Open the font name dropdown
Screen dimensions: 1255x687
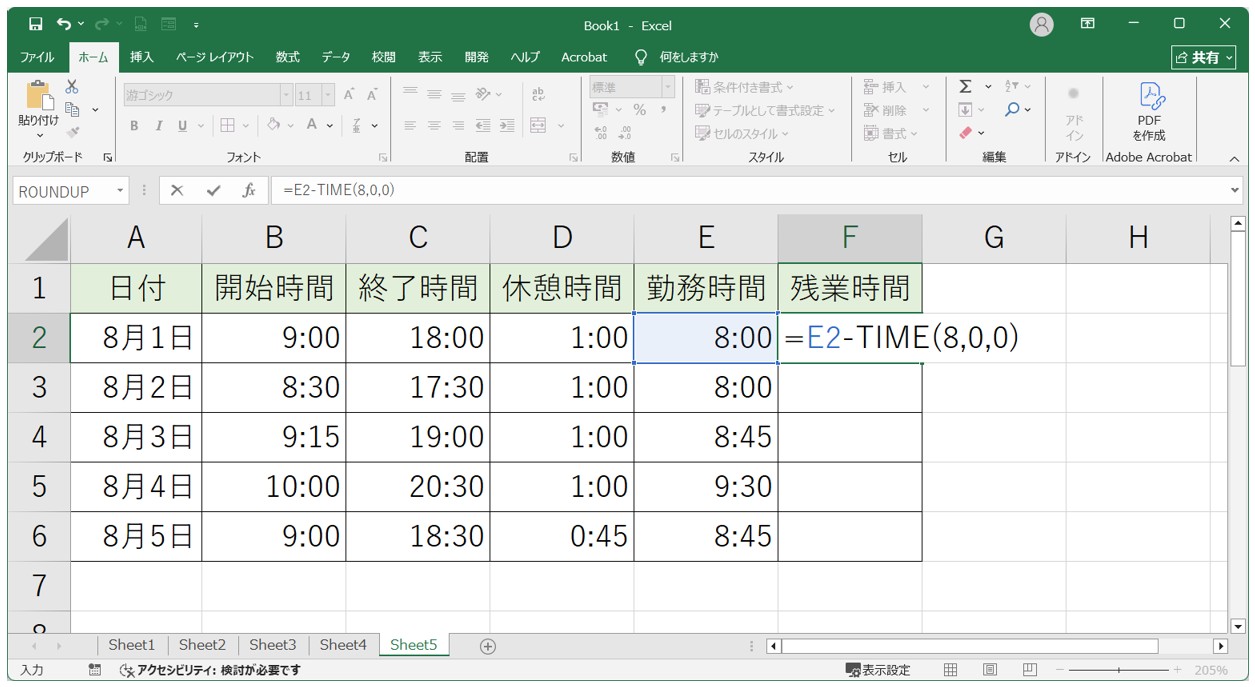pos(286,95)
